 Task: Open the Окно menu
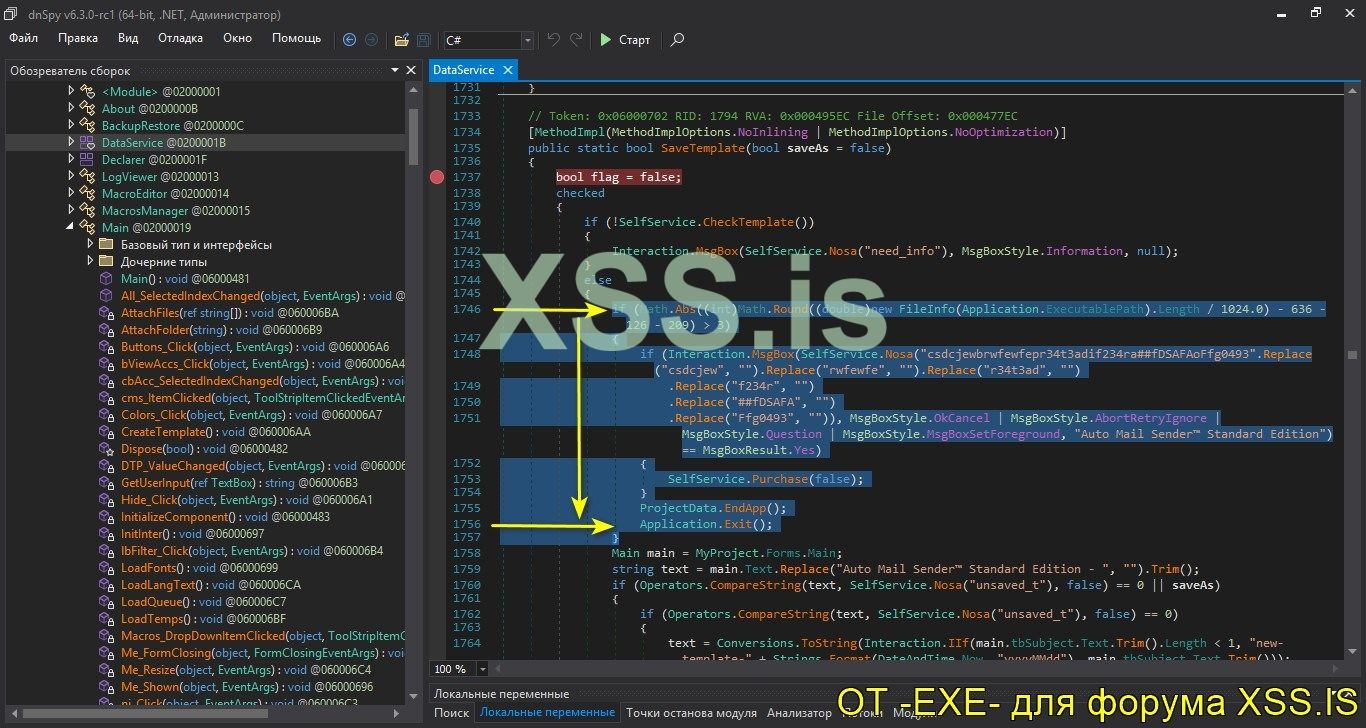237,38
